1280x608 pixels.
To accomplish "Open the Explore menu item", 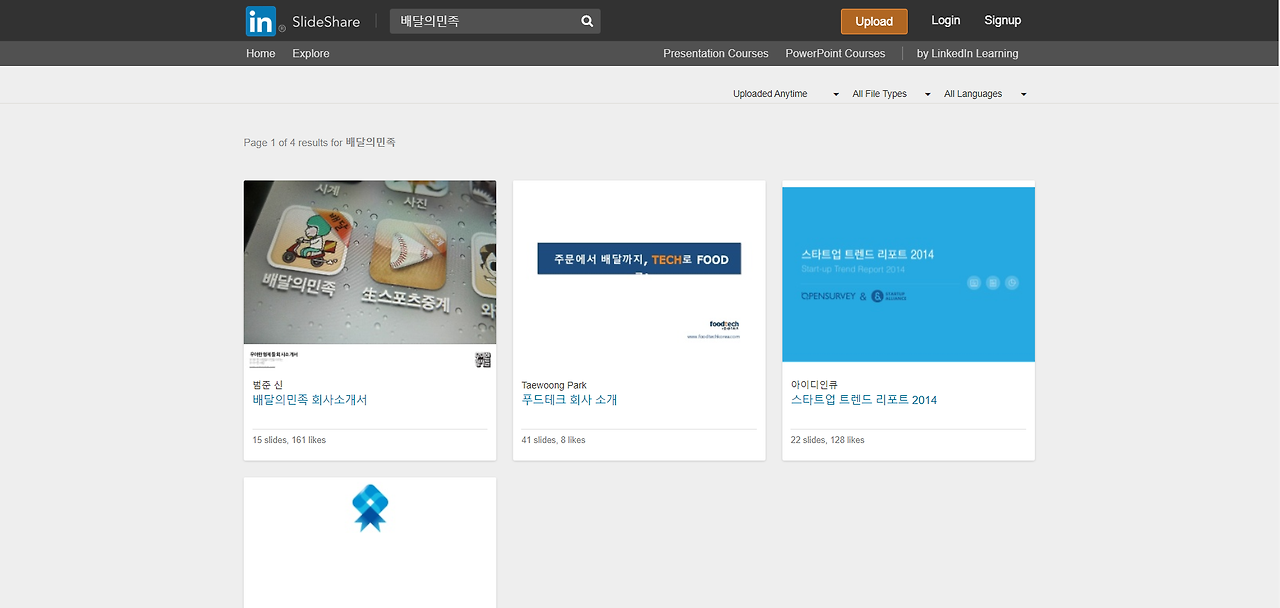I will coord(311,53).
